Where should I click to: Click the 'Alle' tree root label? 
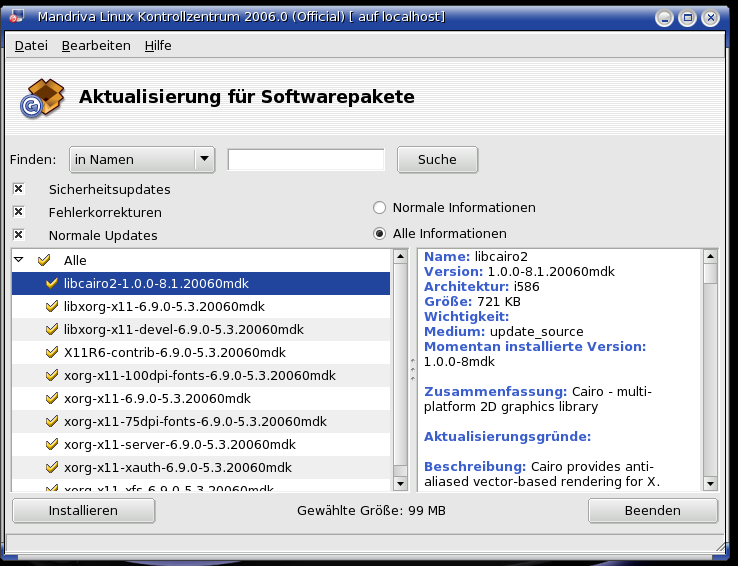(75, 261)
